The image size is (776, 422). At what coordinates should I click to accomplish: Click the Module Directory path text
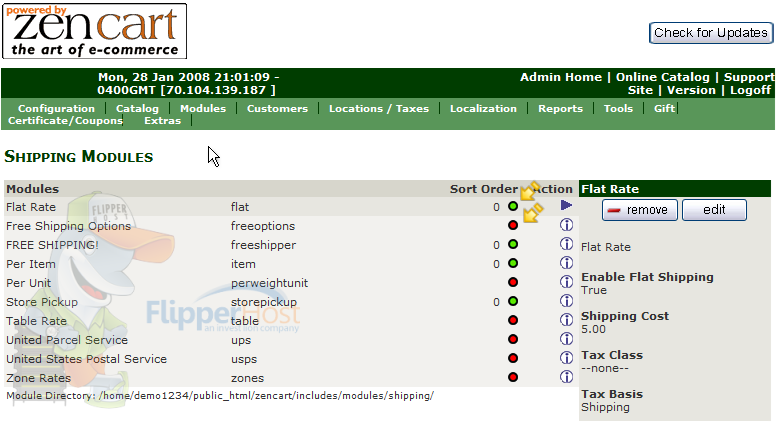click(220, 396)
